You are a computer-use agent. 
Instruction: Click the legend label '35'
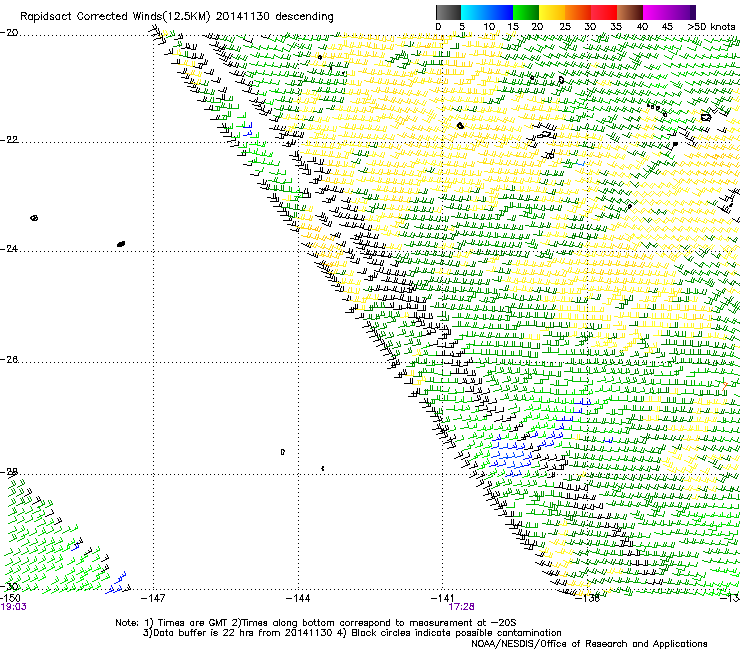[616, 27]
